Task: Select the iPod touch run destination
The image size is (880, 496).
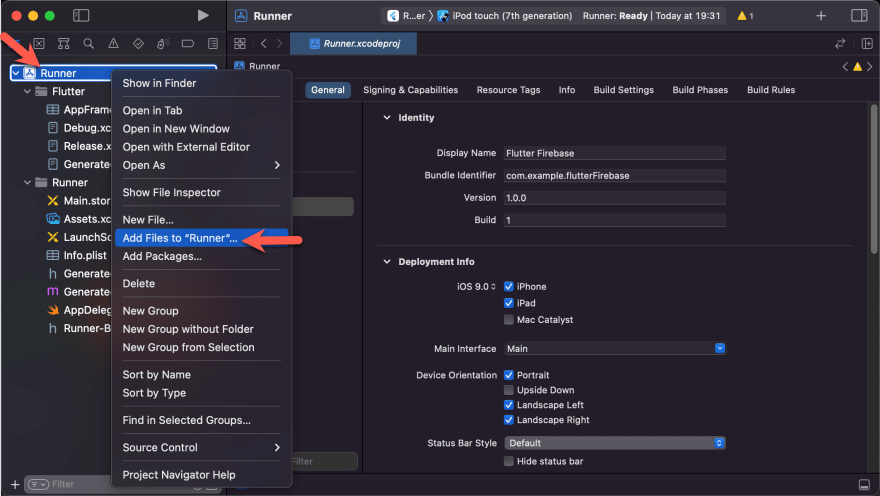Action: coord(505,16)
